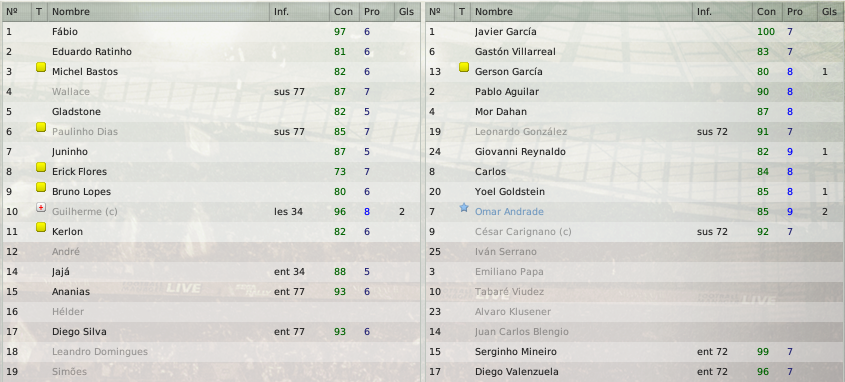The height and width of the screenshot is (382, 845).
Task: Click Javier García's player name
Action: (x=505, y=32)
